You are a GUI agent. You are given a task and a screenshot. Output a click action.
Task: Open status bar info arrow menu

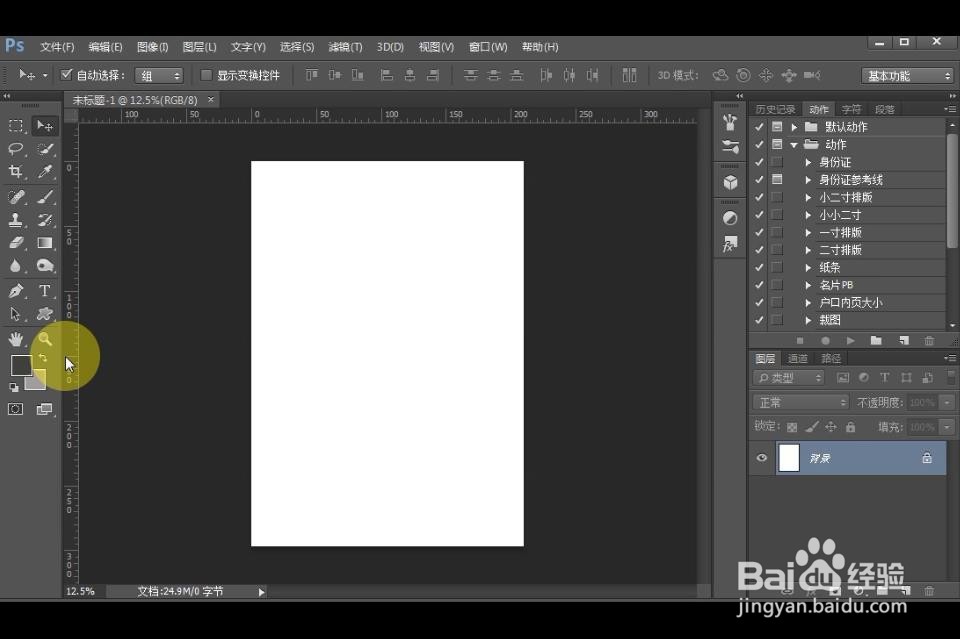(261, 592)
